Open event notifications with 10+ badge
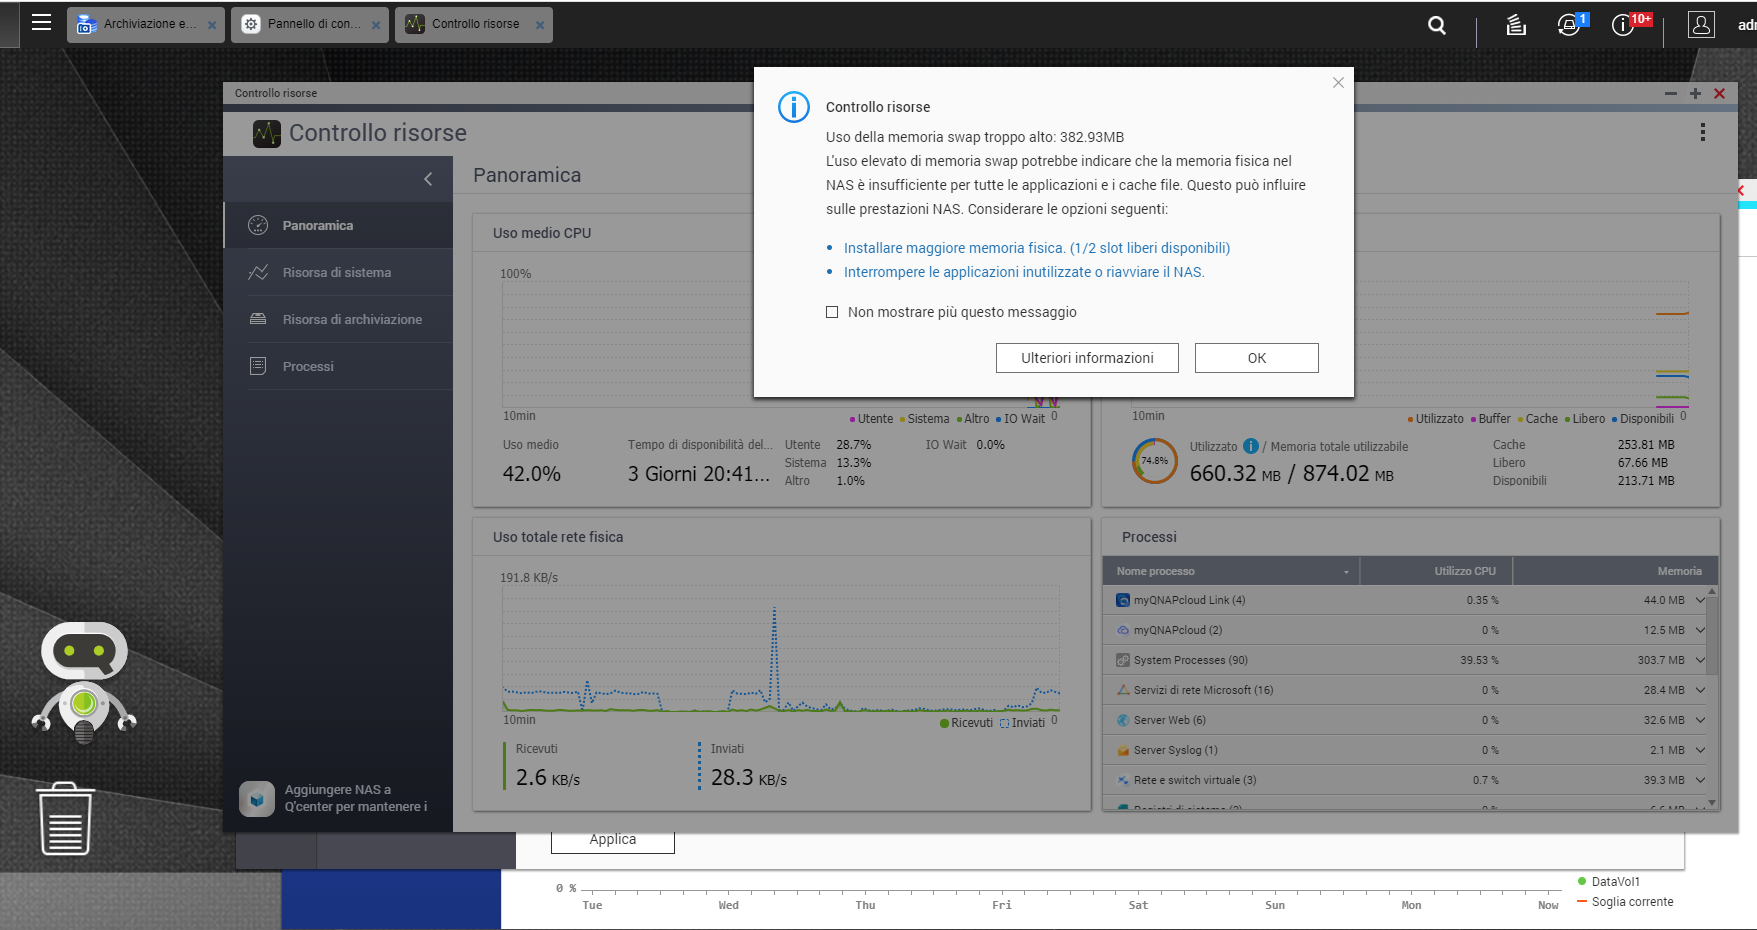 (x=1624, y=25)
